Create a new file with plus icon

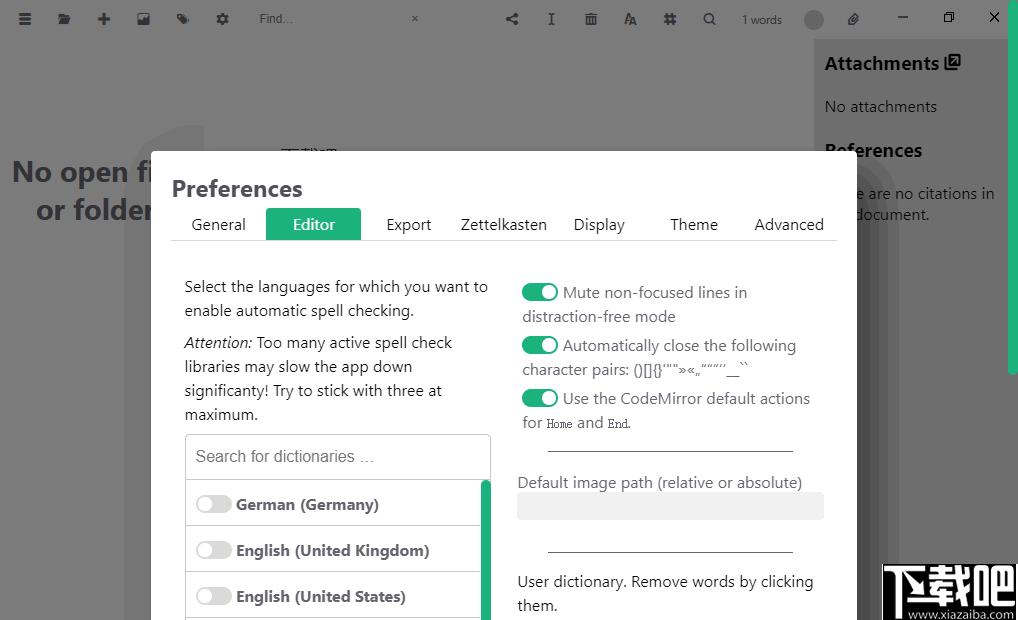point(104,19)
